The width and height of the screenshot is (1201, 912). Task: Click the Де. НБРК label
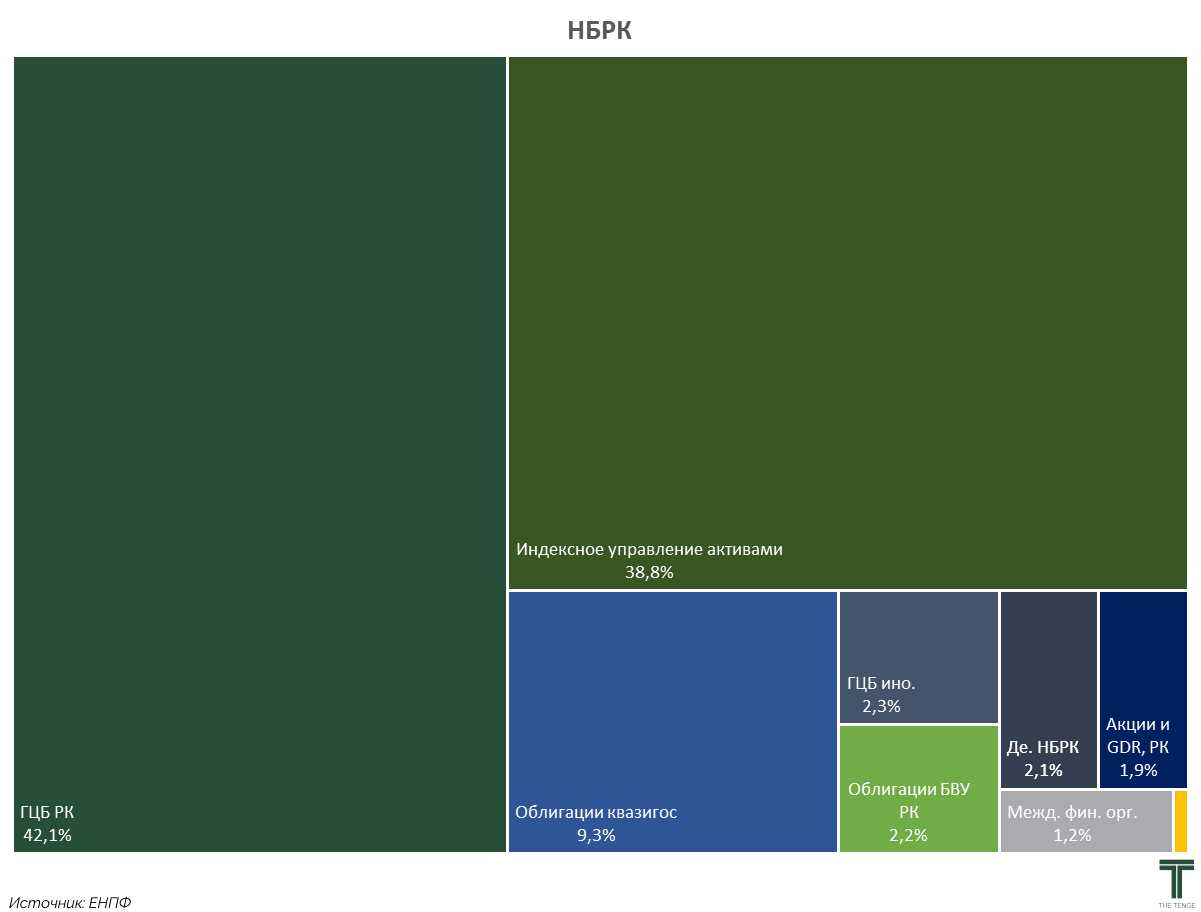click(1043, 747)
